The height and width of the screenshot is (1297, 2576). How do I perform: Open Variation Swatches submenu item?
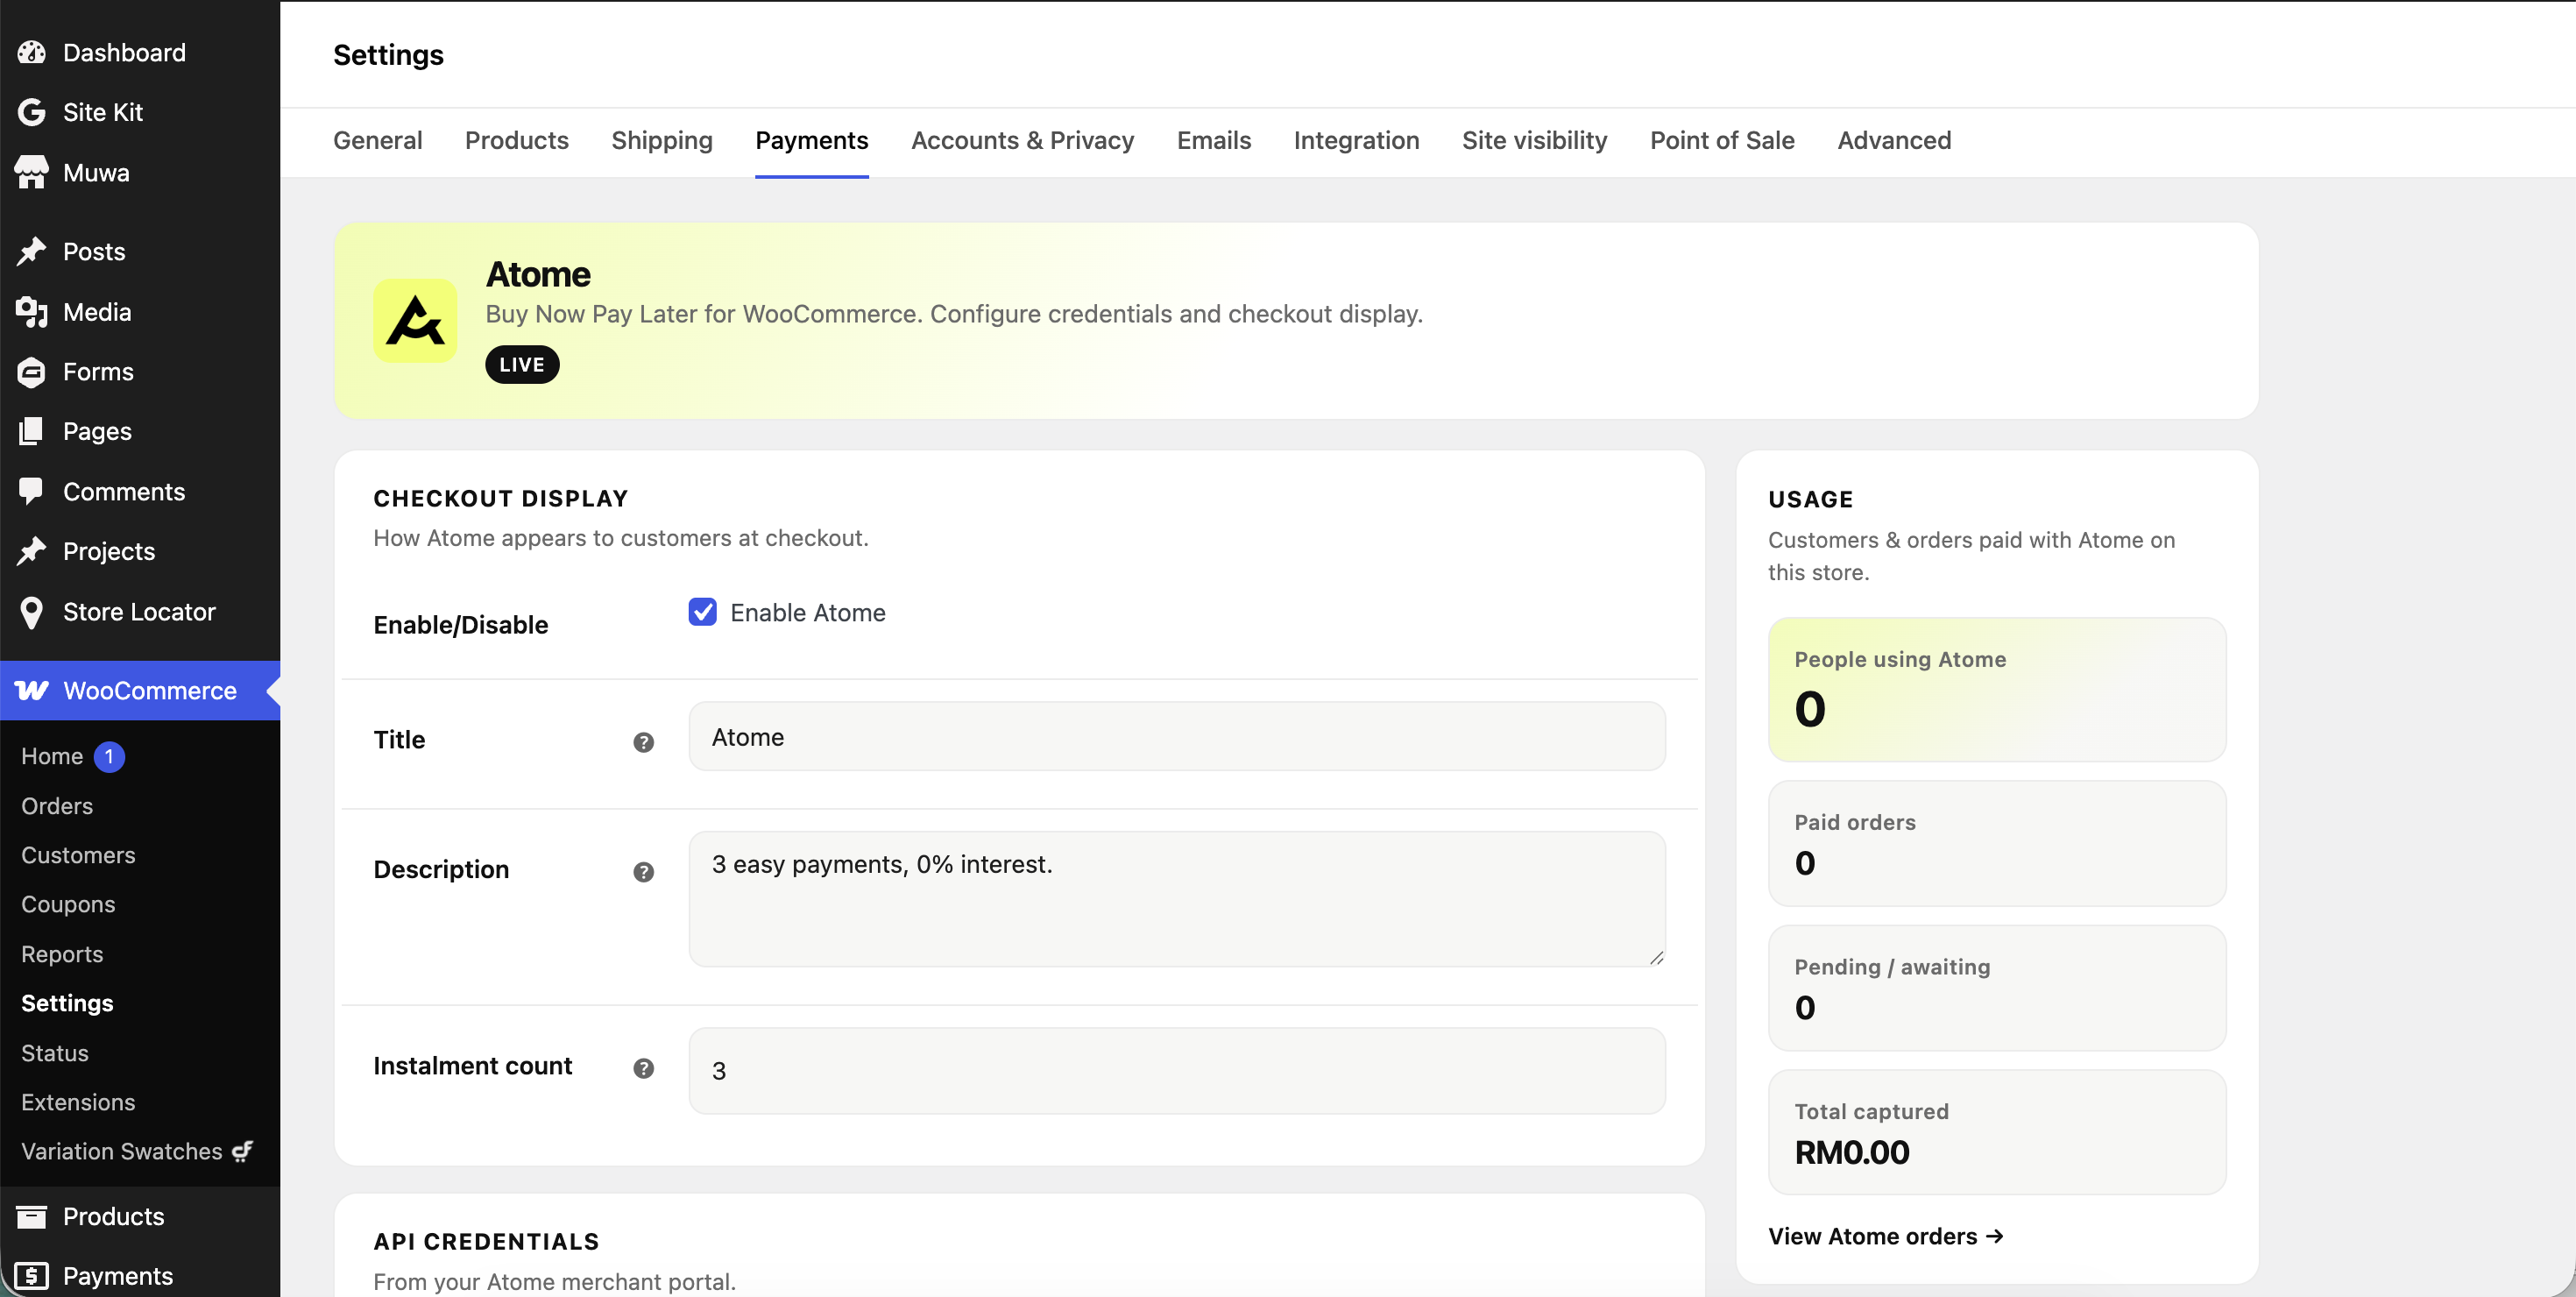point(137,1151)
